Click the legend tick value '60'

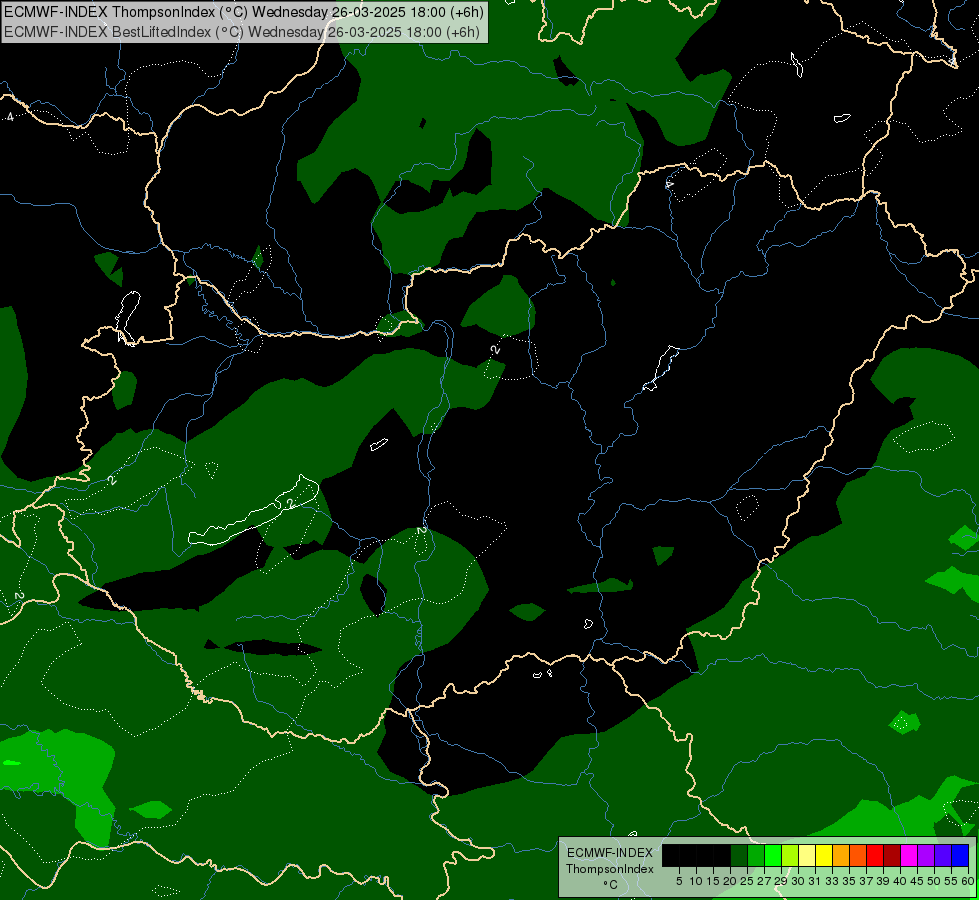point(967,881)
